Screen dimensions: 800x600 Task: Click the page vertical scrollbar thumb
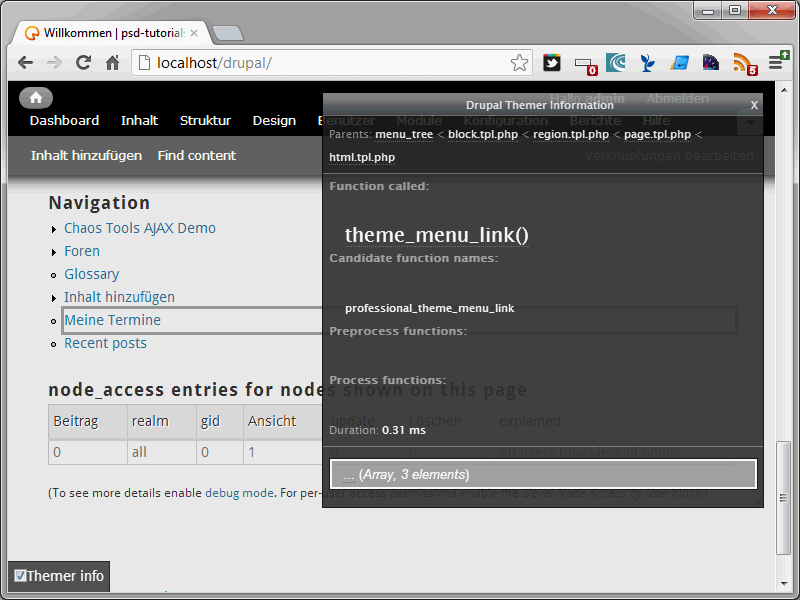(783, 497)
